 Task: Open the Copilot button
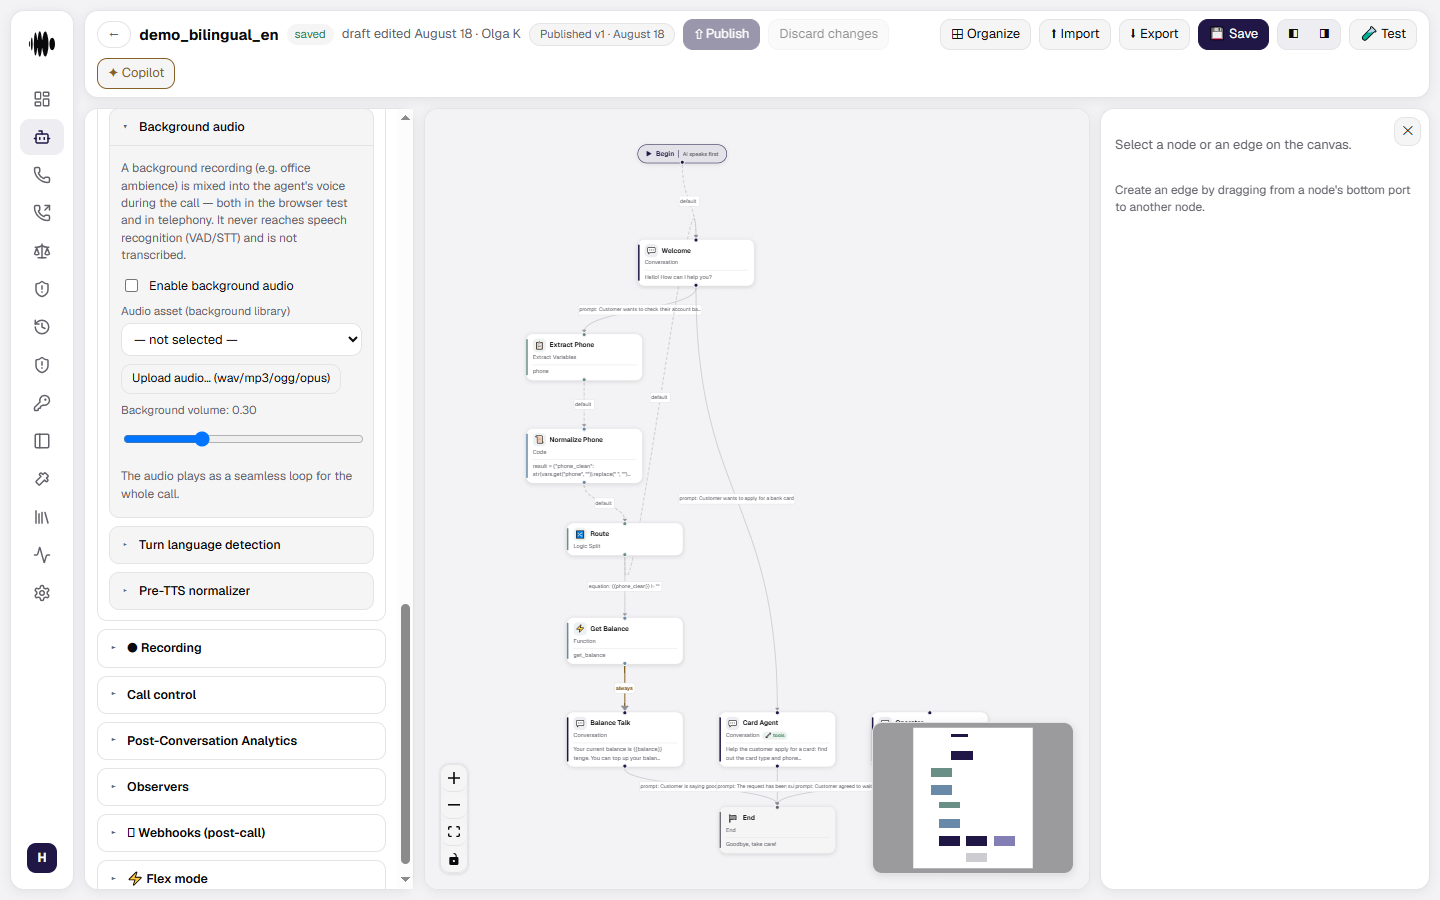point(136,73)
